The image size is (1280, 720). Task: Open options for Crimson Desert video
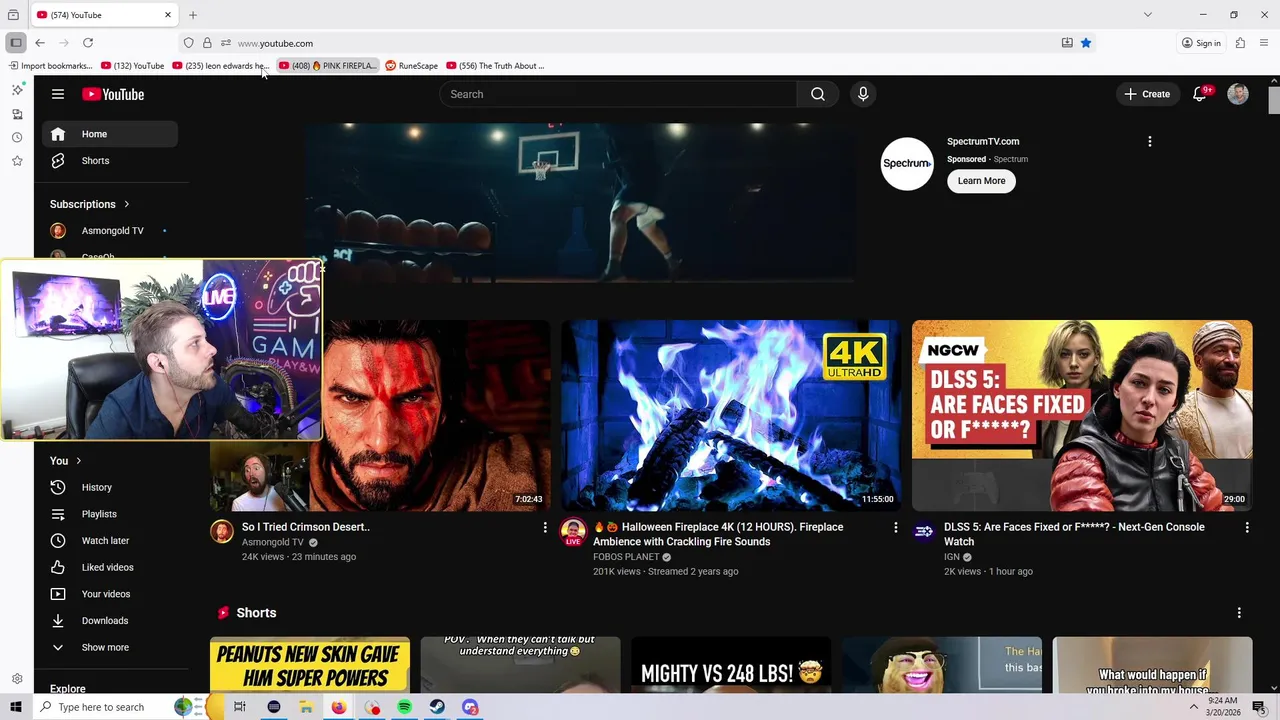[x=545, y=527]
